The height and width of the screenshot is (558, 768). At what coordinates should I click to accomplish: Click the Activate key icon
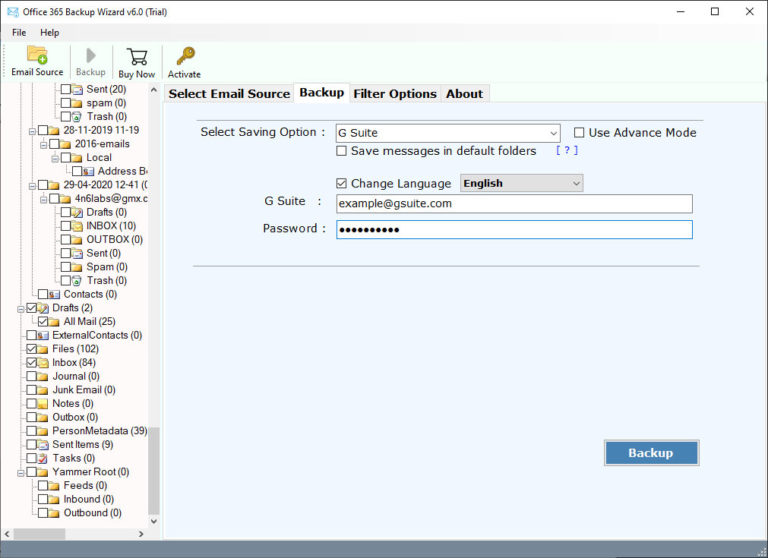185,56
